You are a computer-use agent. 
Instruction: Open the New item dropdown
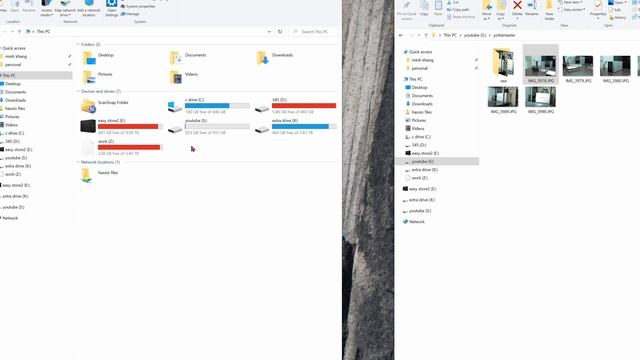571,2
